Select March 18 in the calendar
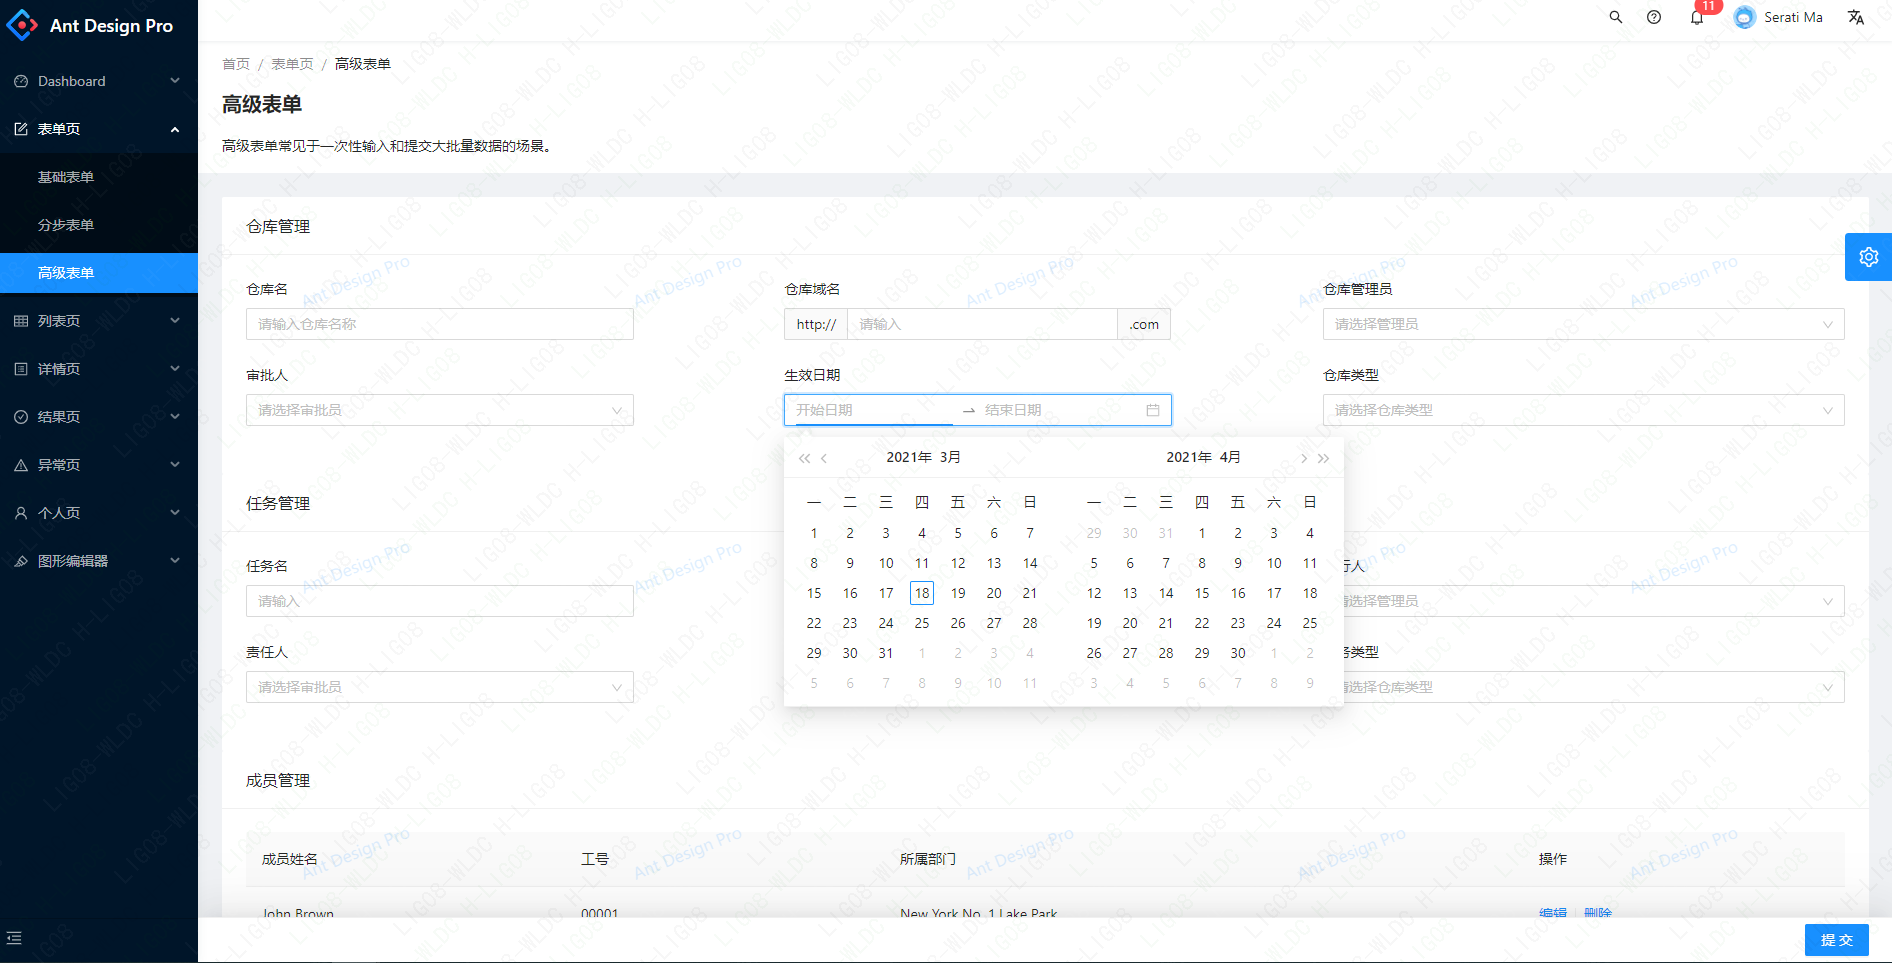The width and height of the screenshot is (1892, 963). pos(921,592)
